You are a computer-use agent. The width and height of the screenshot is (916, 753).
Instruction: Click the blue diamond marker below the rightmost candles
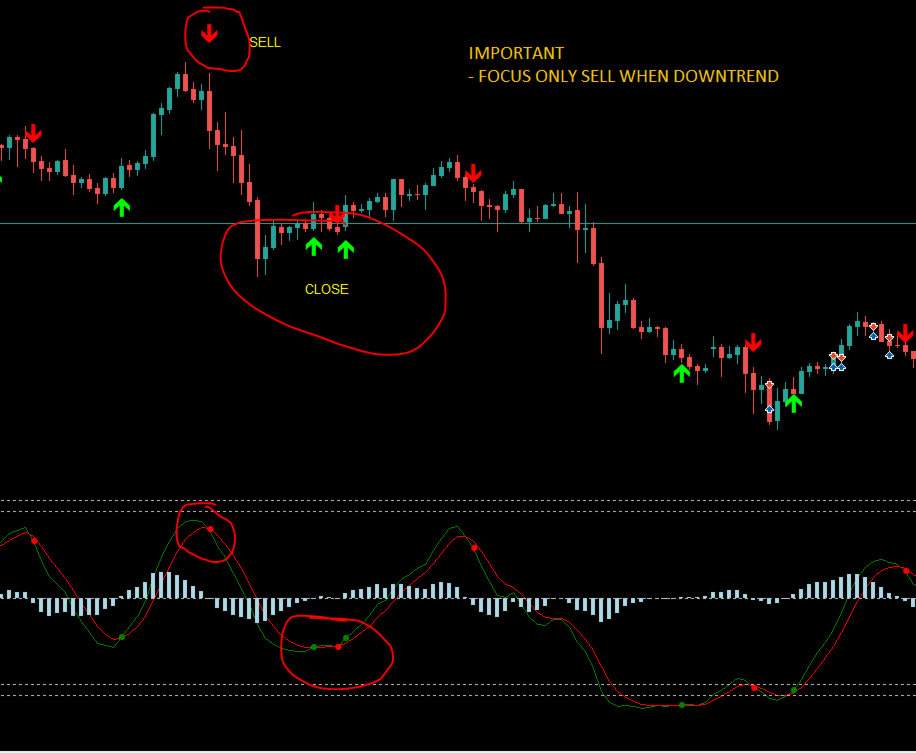[x=889, y=355]
